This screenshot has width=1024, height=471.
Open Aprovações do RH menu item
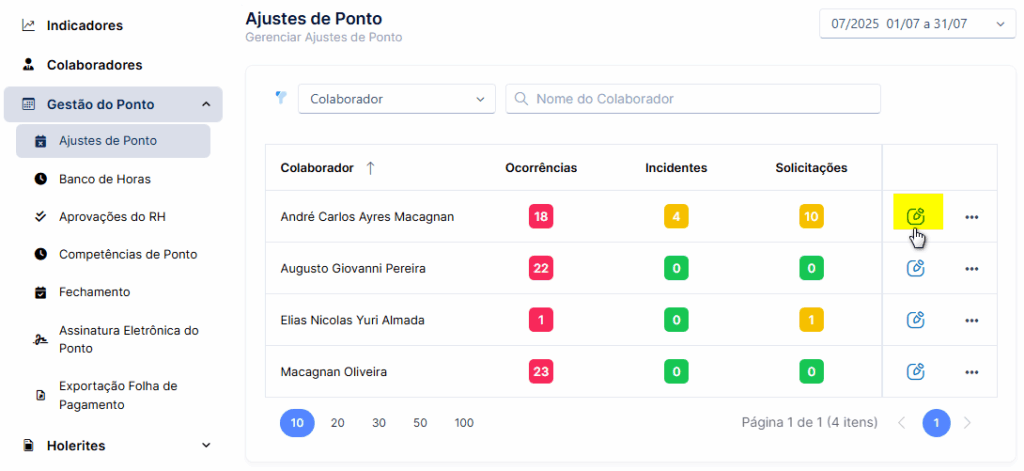tap(114, 217)
